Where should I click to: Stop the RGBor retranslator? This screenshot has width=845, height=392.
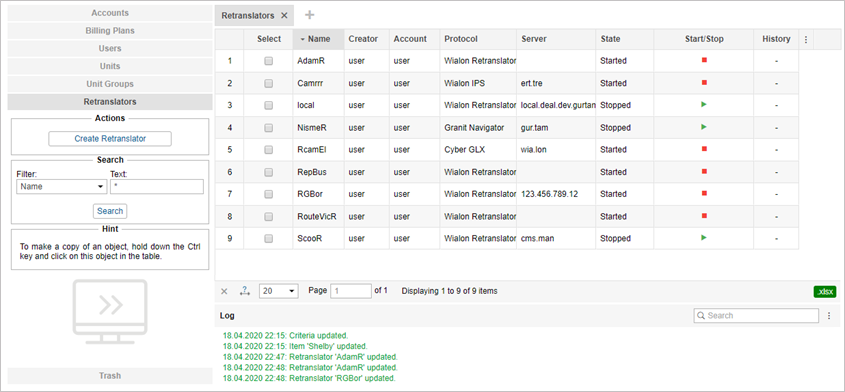click(x=704, y=194)
